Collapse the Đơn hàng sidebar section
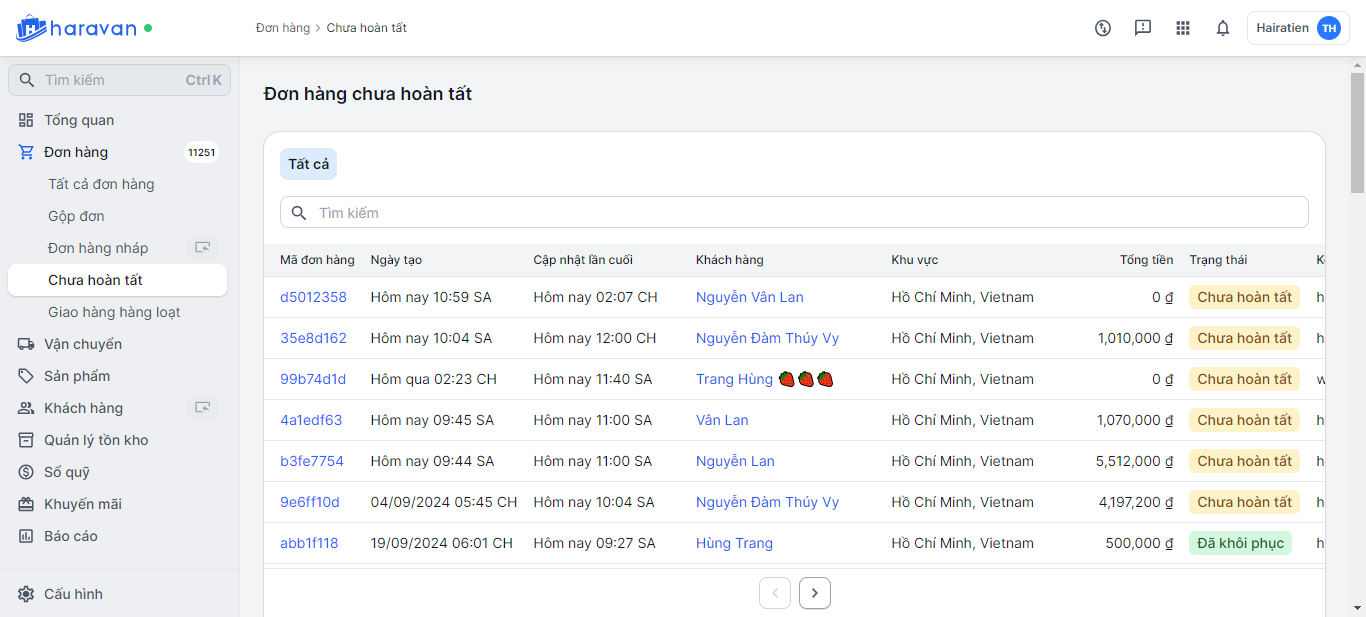 [x=76, y=152]
